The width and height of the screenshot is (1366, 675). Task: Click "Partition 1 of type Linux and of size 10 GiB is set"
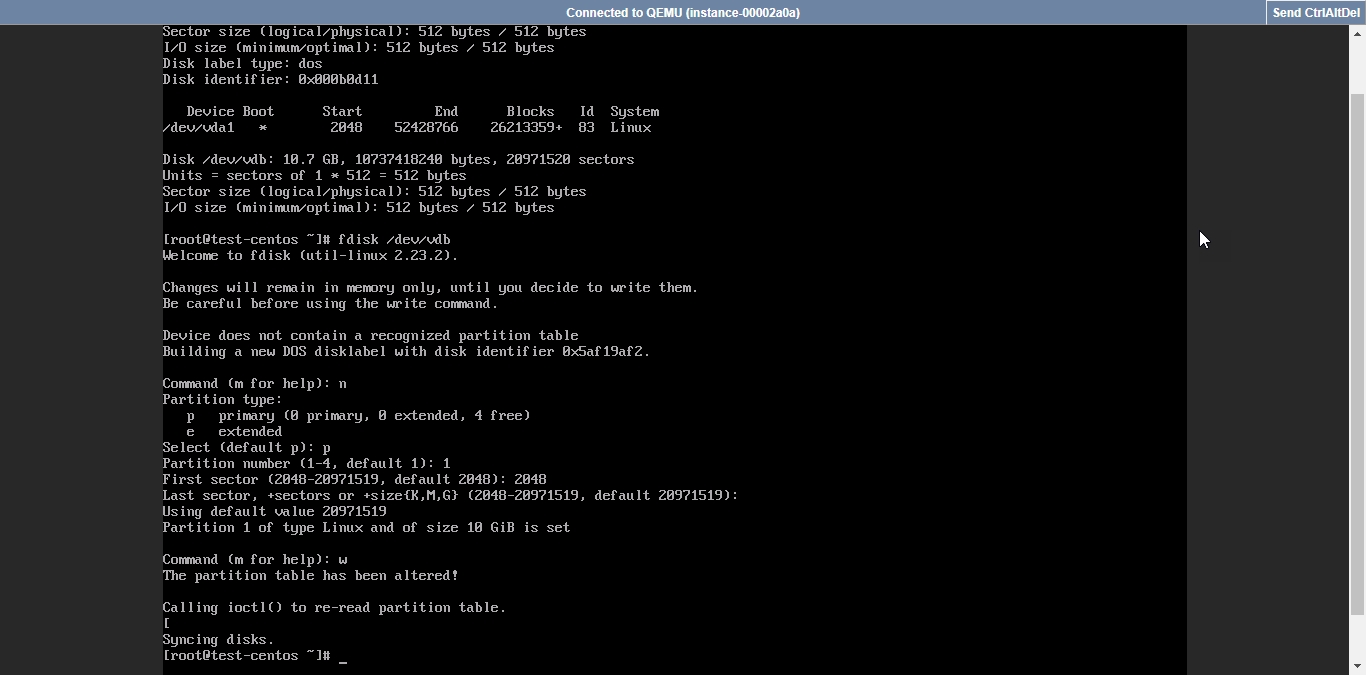pyautogui.click(x=366, y=528)
